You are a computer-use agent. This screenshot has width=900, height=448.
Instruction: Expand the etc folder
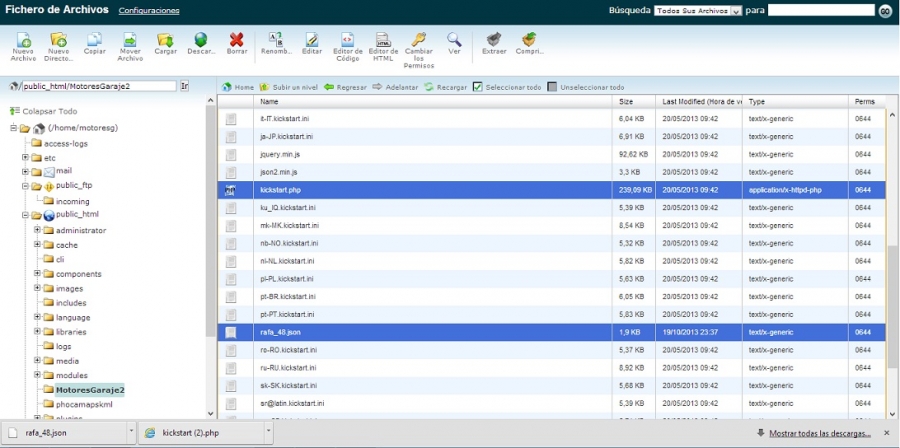click(25, 157)
